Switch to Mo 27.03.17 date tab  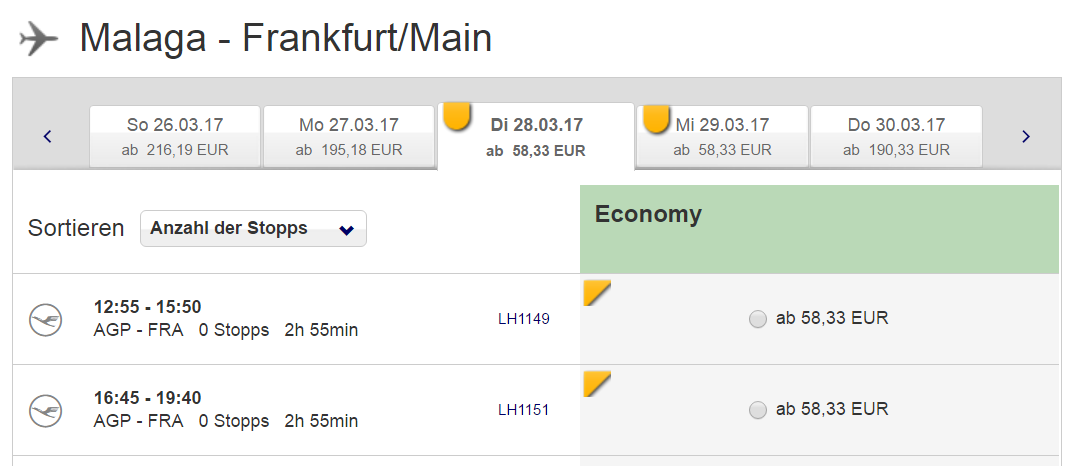pyautogui.click(x=349, y=136)
